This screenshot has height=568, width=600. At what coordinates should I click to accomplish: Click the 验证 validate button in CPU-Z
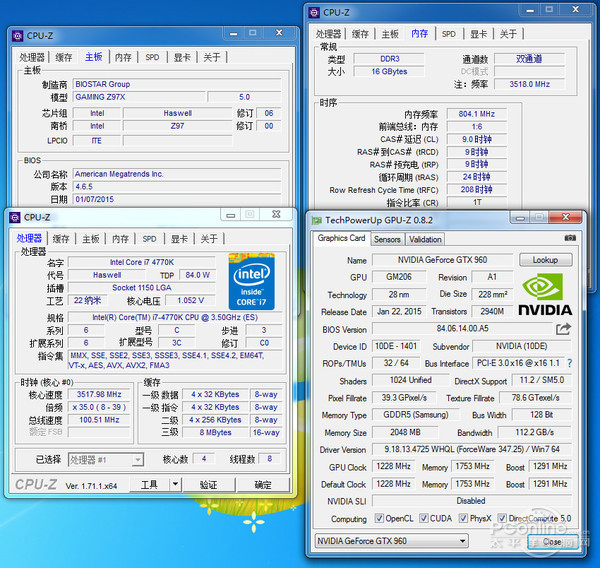(209, 485)
